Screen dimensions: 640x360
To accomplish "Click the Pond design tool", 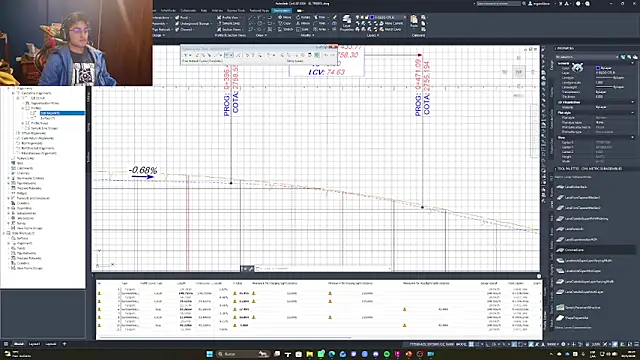I will tap(182, 18).
